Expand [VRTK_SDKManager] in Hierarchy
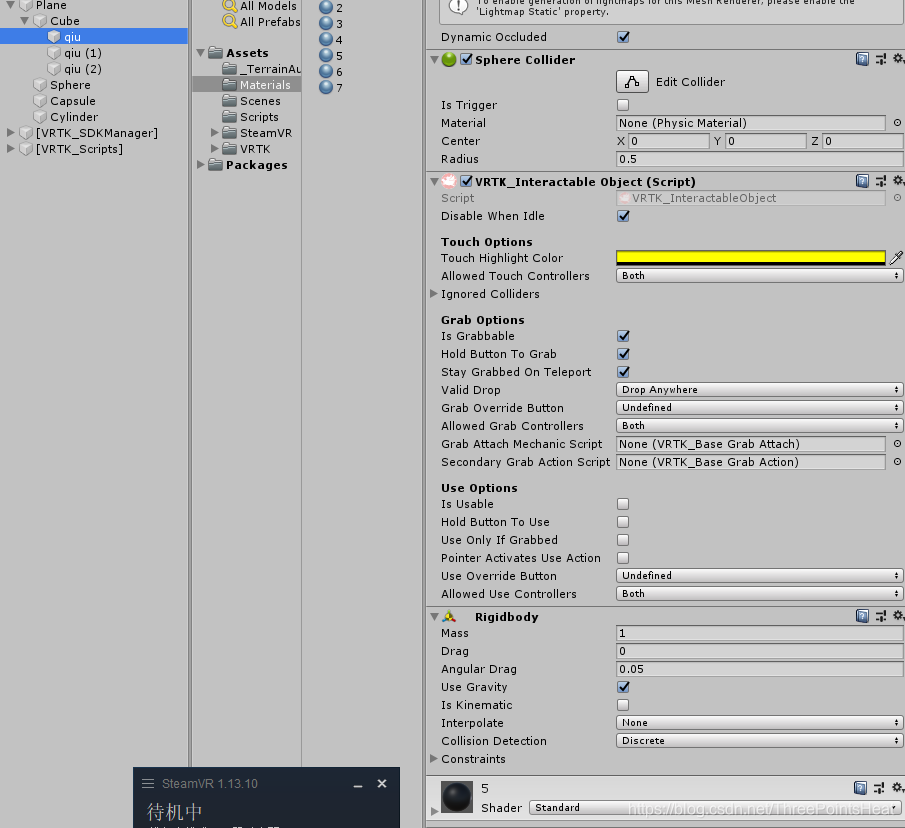 point(10,133)
